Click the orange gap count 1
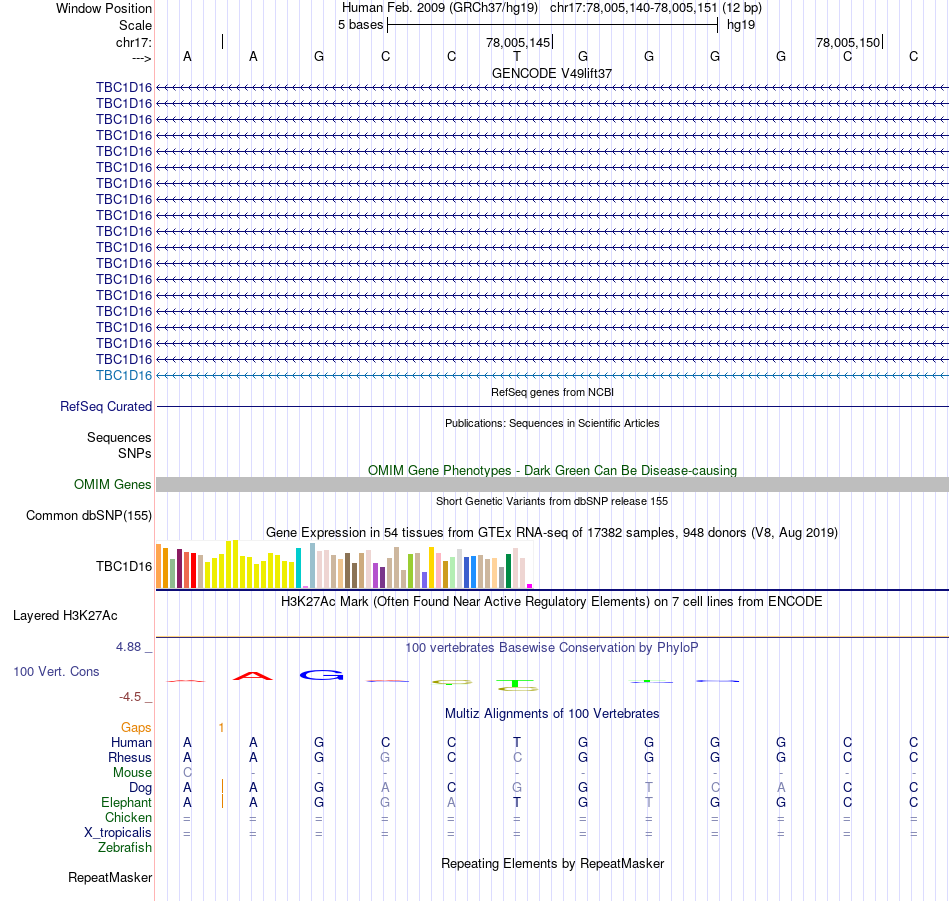 pyautogui.click(x=222, y=728)
